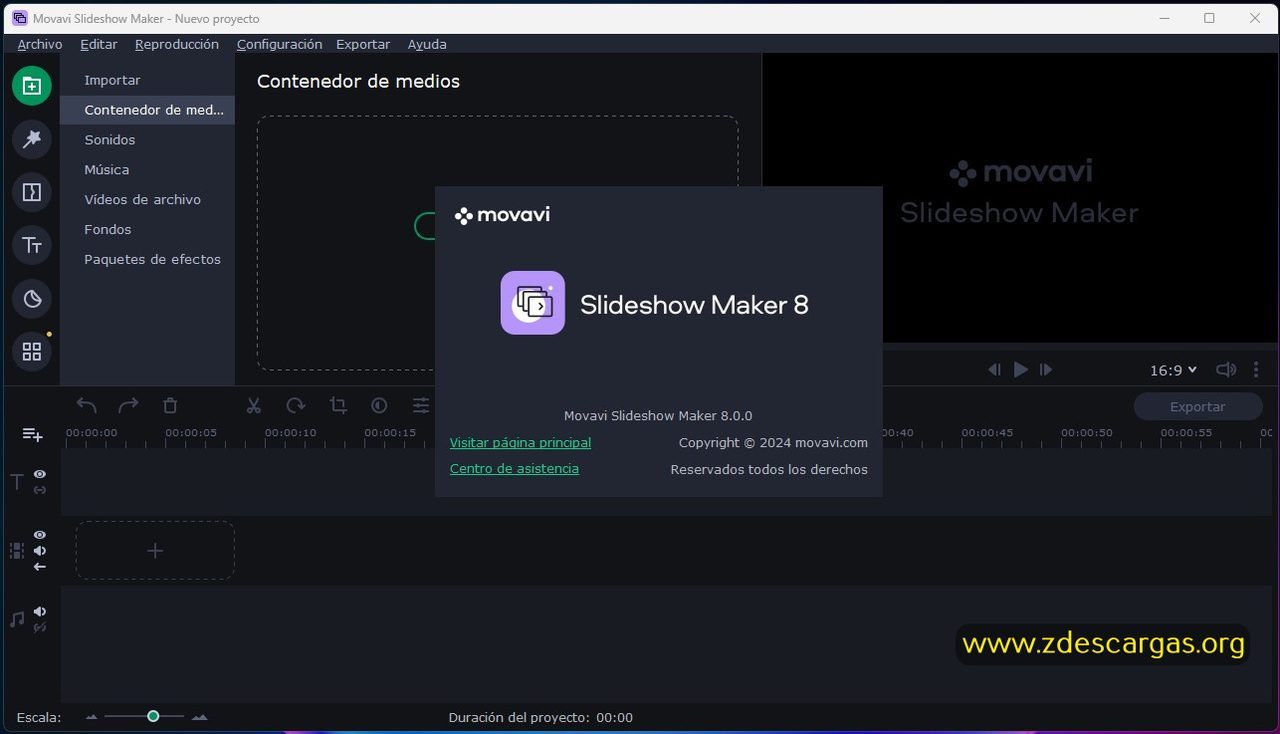Select Vídeos de archivo item

tap(147, 200)
